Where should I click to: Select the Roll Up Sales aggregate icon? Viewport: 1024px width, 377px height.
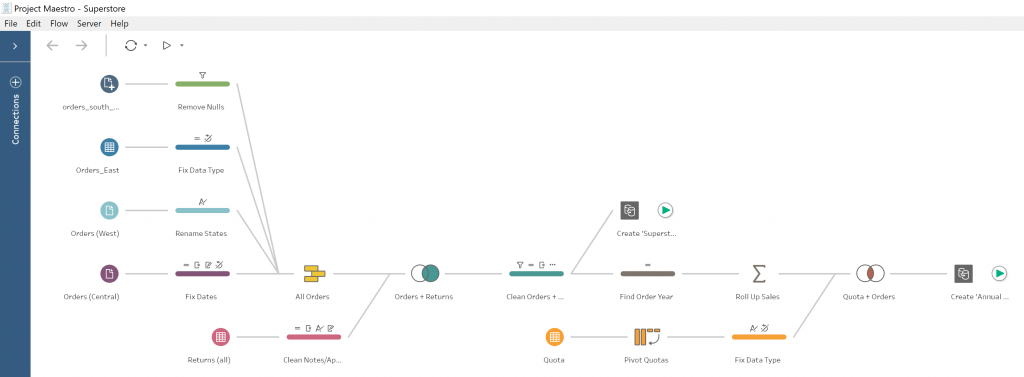[x=759, y=274]
